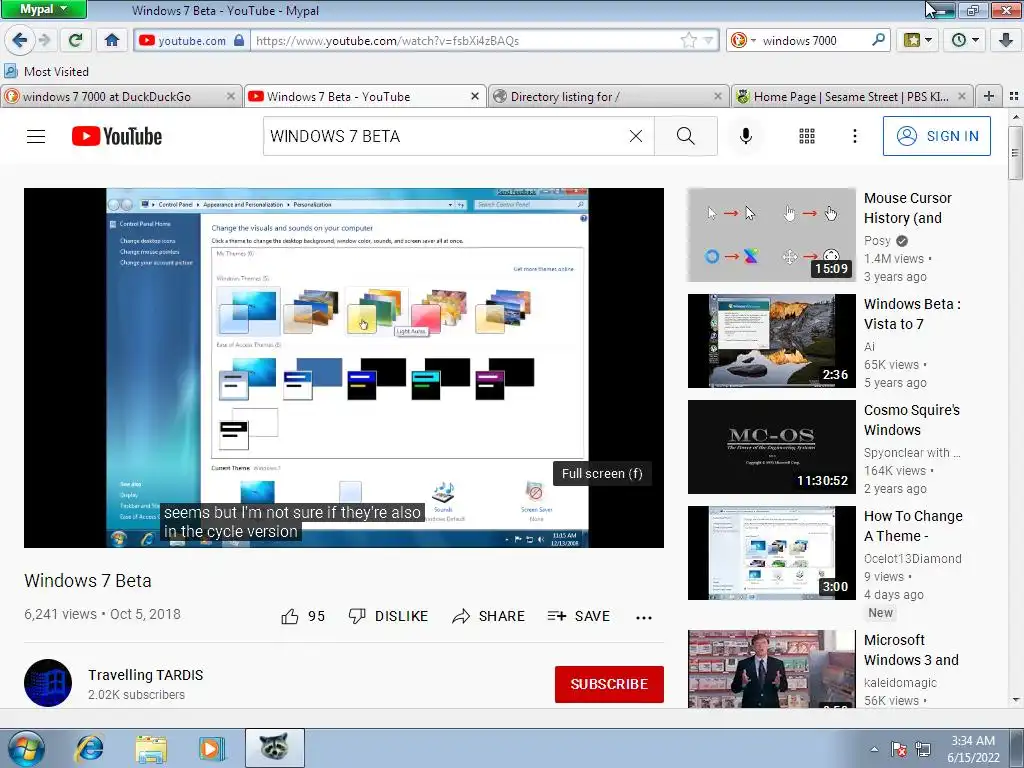Open the history clock dropdown
Screen dimensions: 1024x768
click(x=965, y=40)
